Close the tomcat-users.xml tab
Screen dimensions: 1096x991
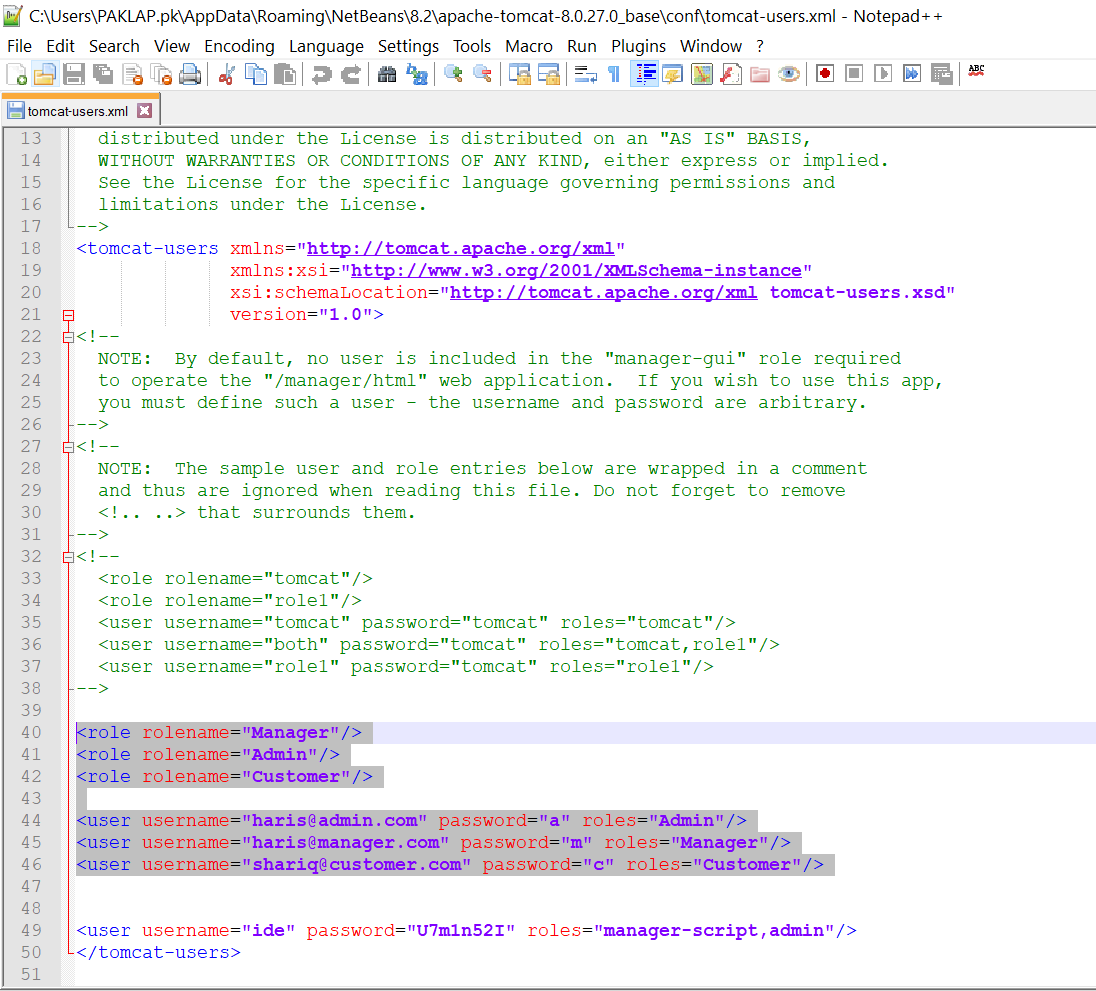(144, 111)
